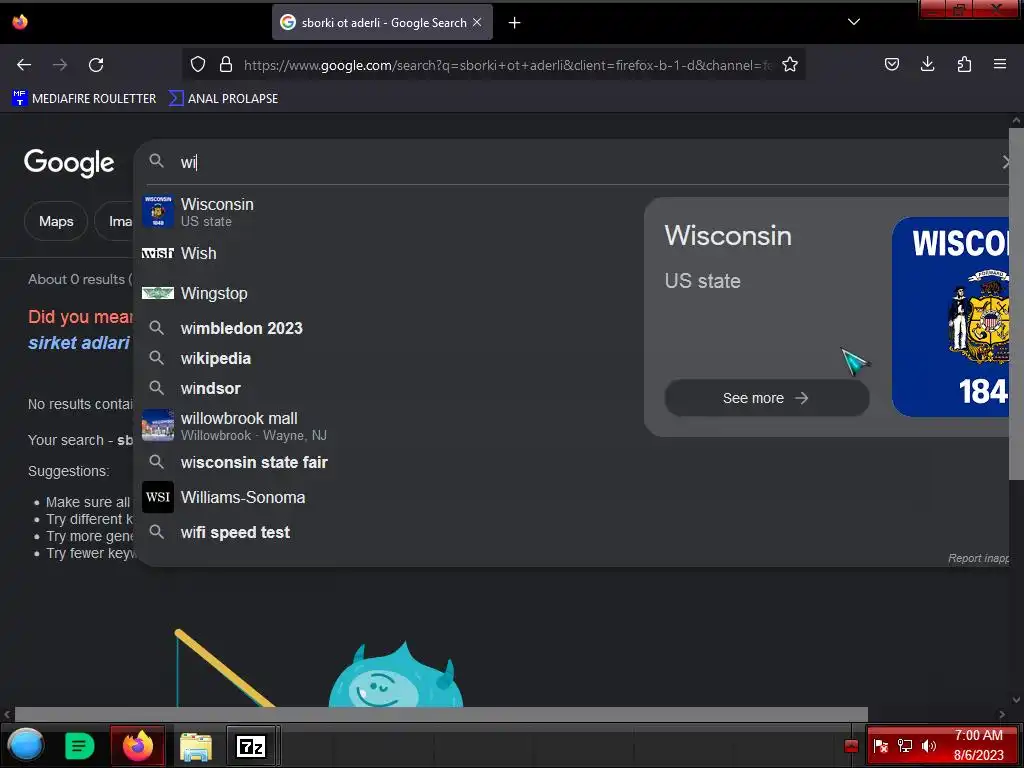
Task: Click the WSI Williams-Sonoma logo icon
Action: (x=158, y=497)
